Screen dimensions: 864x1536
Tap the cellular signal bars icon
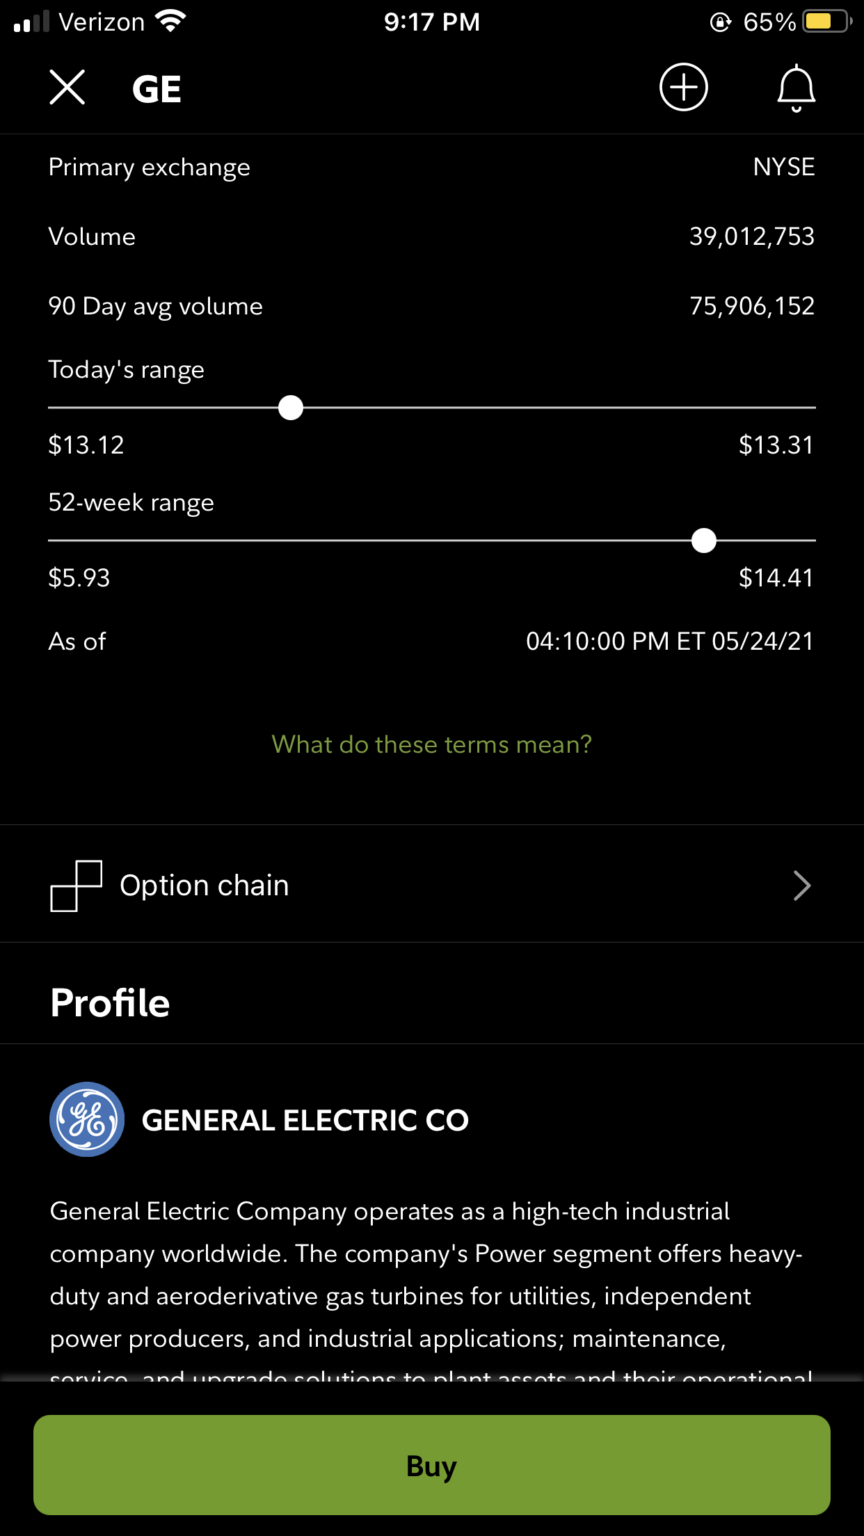[31, 22]
